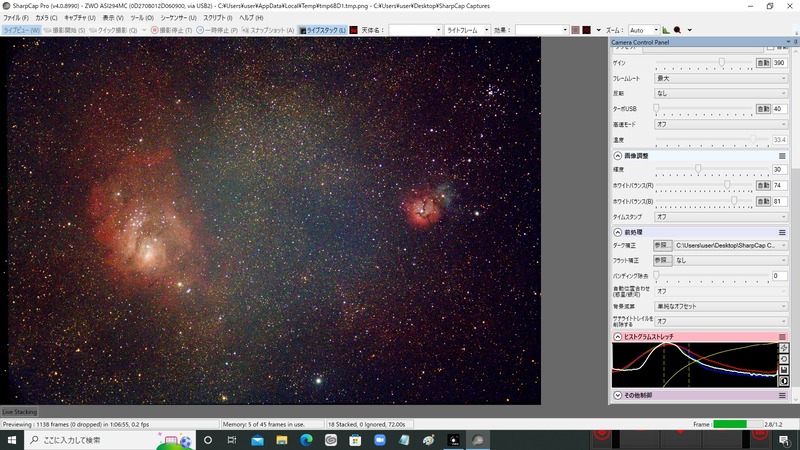Toggle the ライブスタック button in the toolbar
The image size is (800, 450).
pos(322,30)
